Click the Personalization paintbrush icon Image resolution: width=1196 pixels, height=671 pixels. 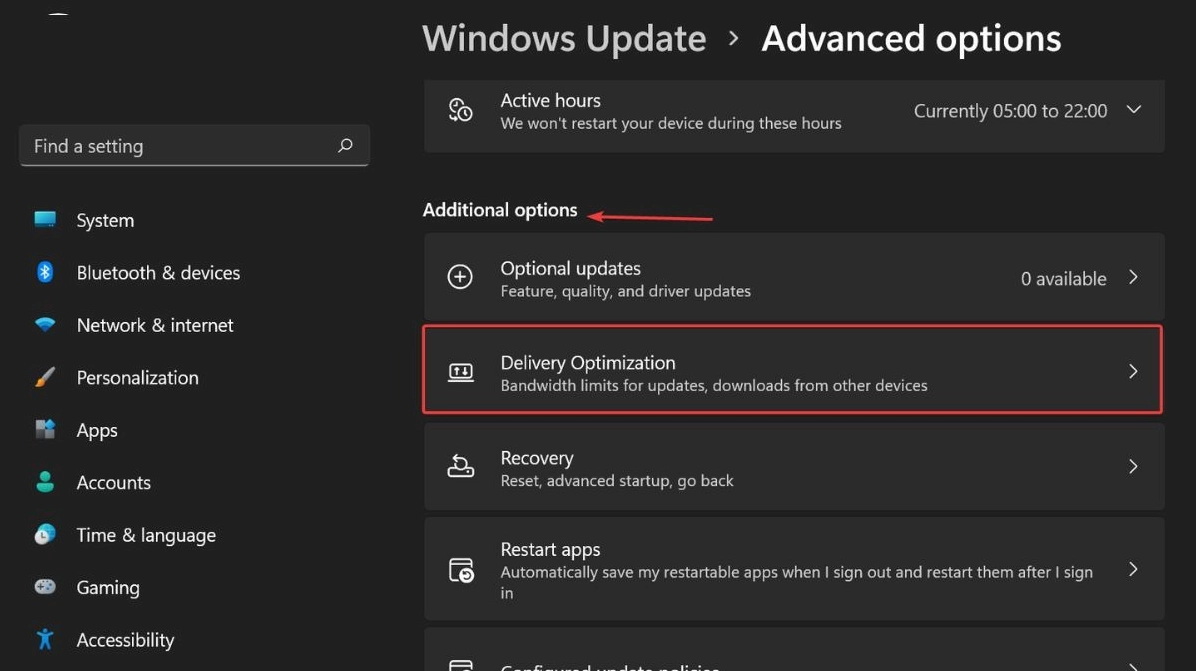45,378
